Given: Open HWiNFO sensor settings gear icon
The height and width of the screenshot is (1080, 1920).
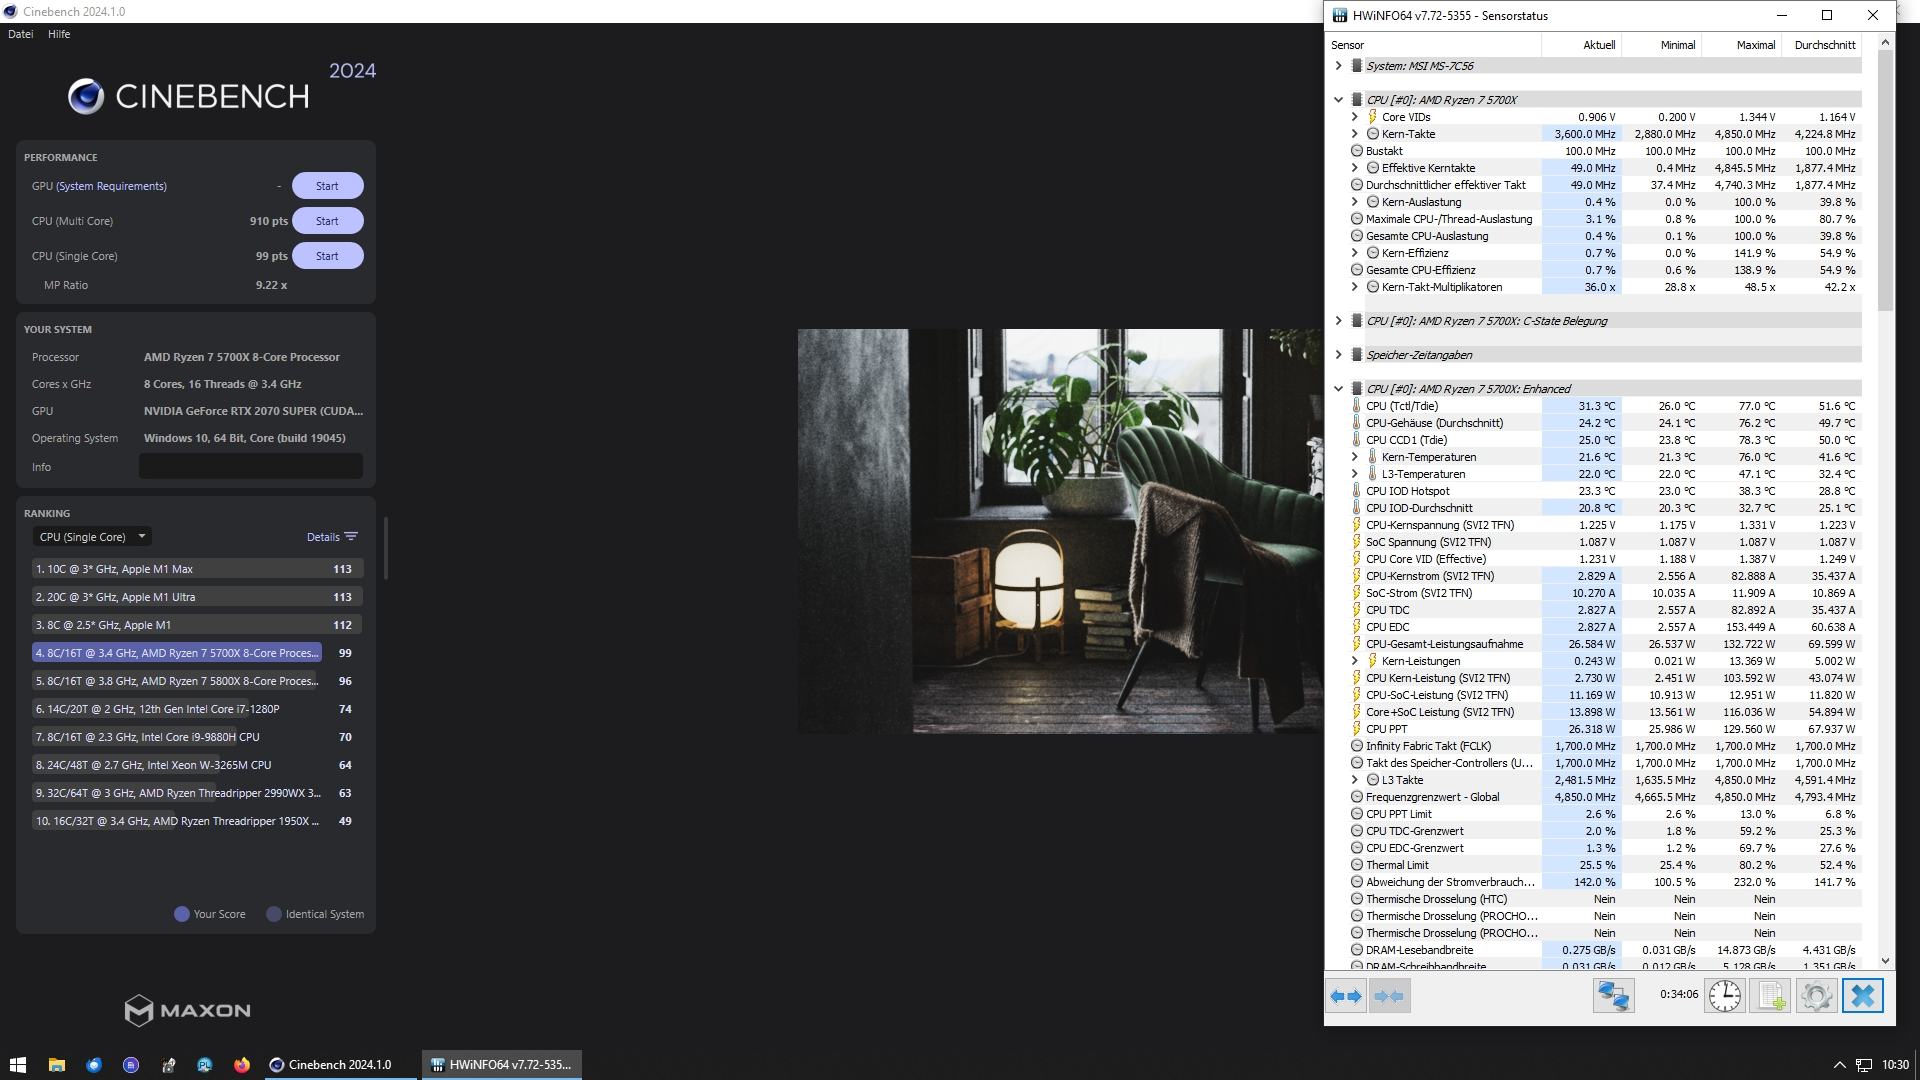Looking at the screenshot, I should pos(1816,996).
